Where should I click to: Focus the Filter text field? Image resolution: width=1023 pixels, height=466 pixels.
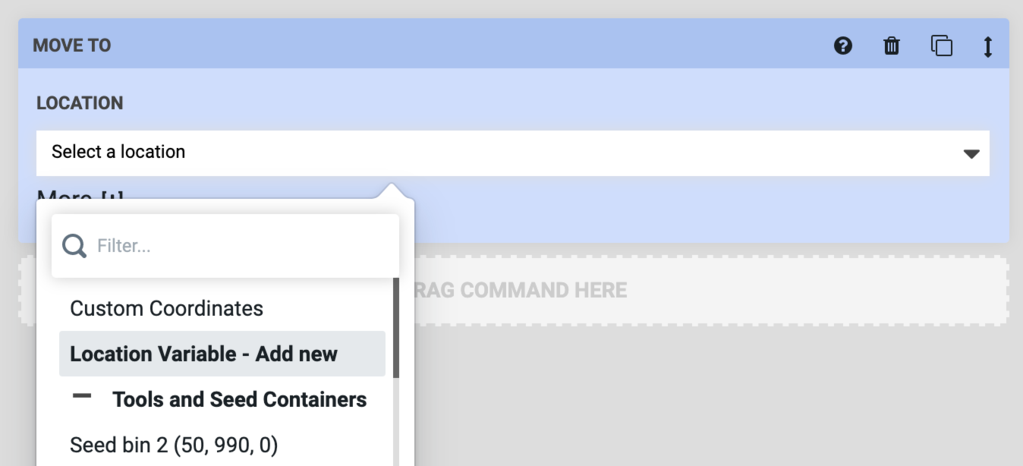pos(240,246)
